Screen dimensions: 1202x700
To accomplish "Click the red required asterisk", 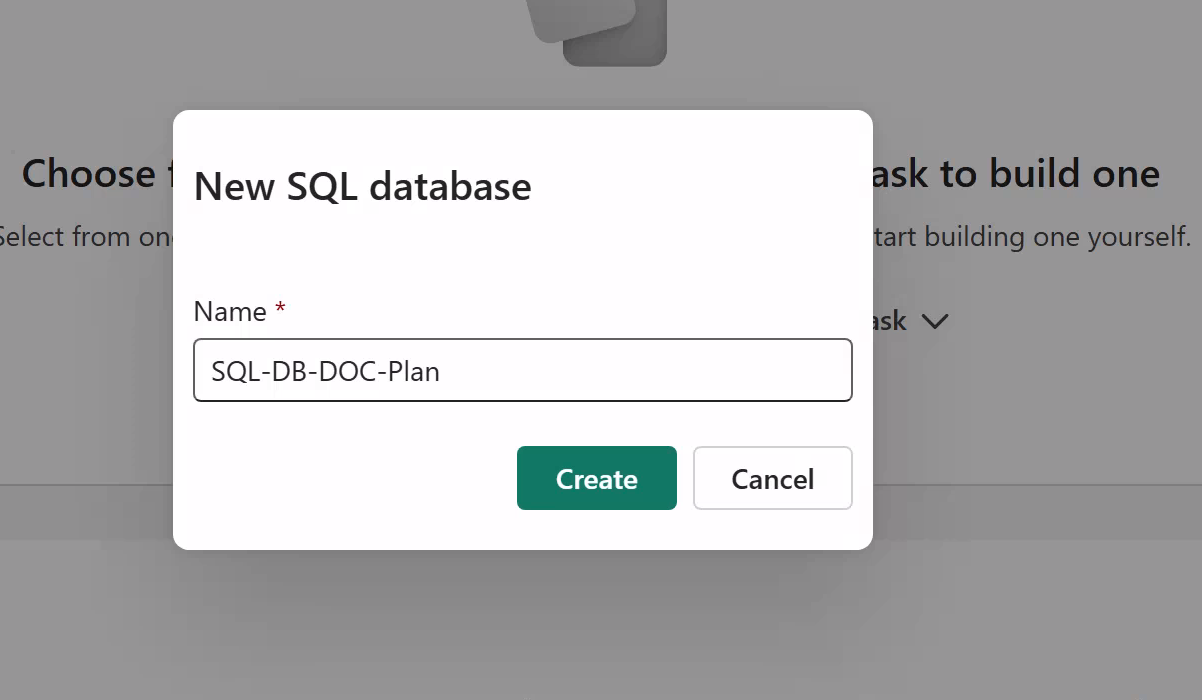I will [x=281, y=310].
